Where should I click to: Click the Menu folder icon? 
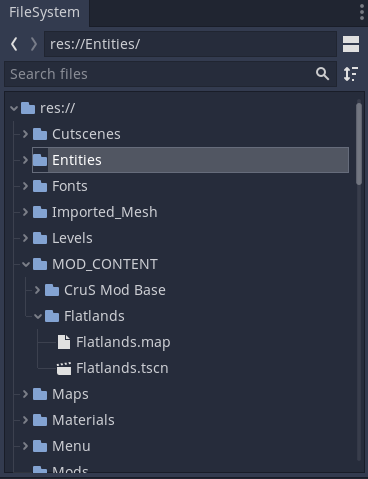[40, 446]
